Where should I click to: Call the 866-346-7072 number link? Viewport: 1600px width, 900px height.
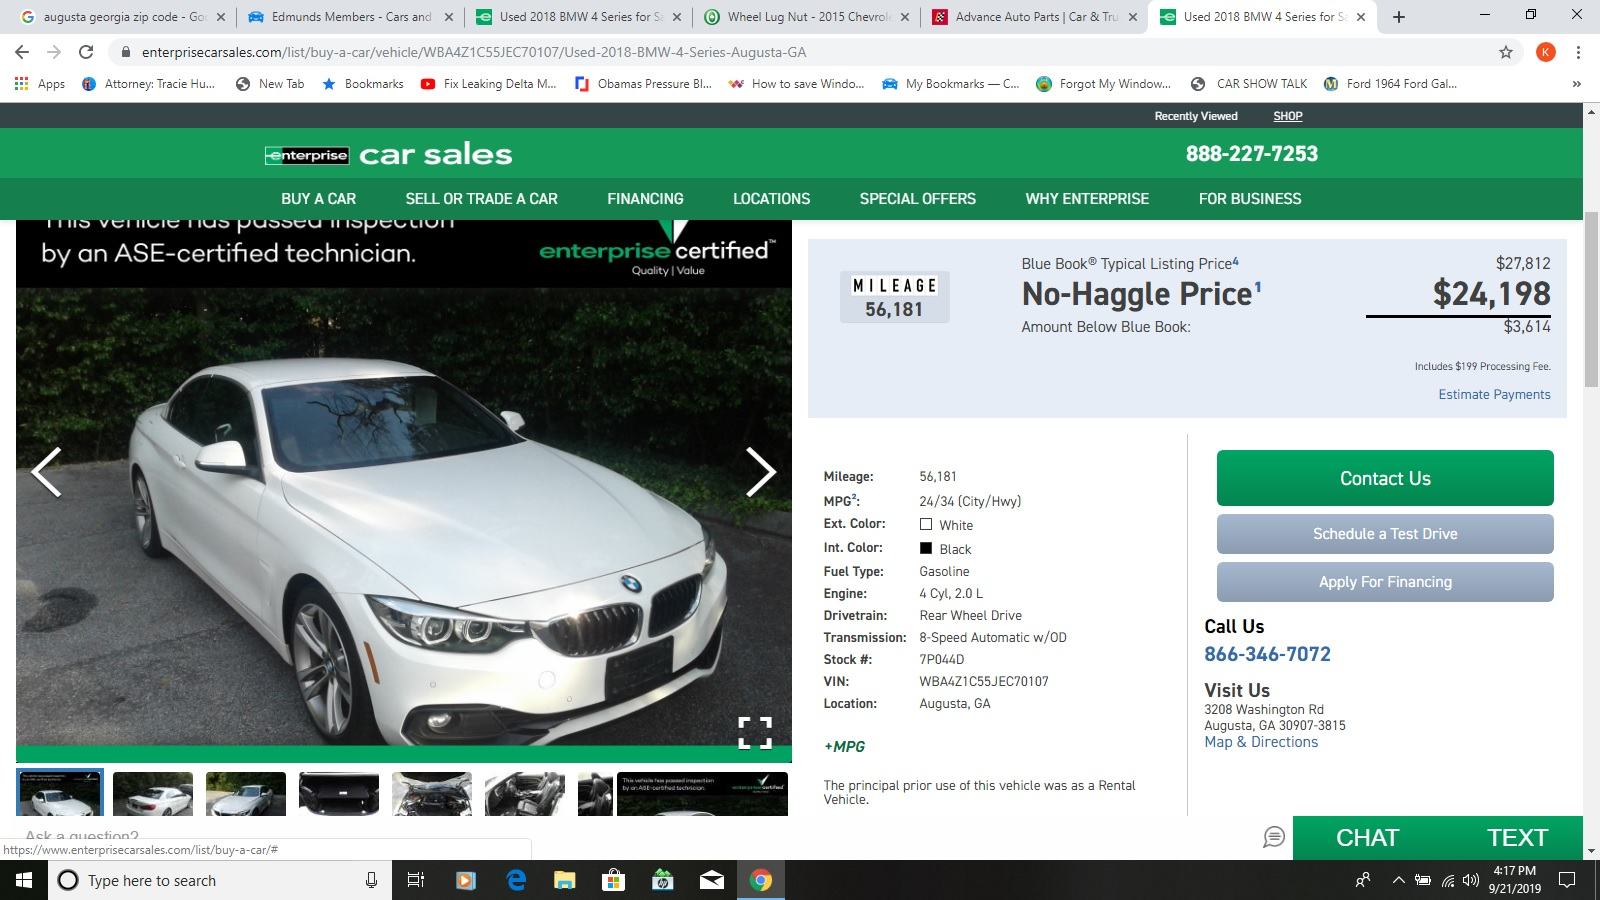click(1267, 654)
